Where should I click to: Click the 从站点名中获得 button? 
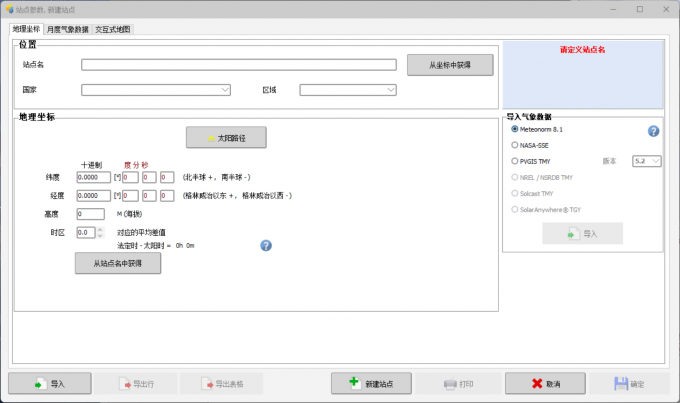pos(118,263)
